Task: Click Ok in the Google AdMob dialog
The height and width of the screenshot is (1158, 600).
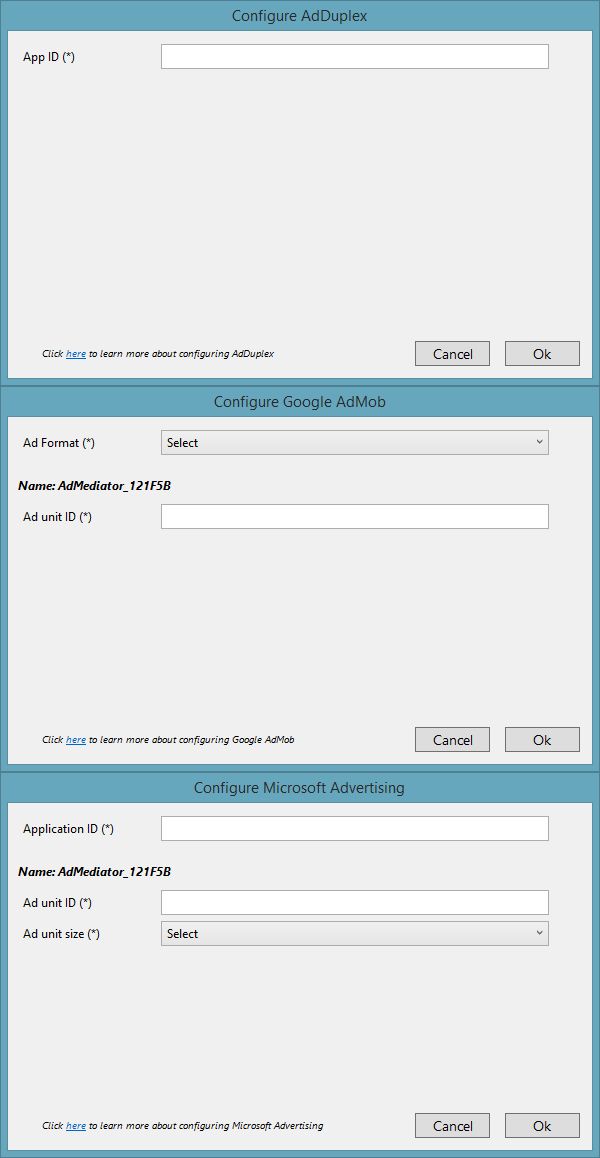Action: [542, 739]
